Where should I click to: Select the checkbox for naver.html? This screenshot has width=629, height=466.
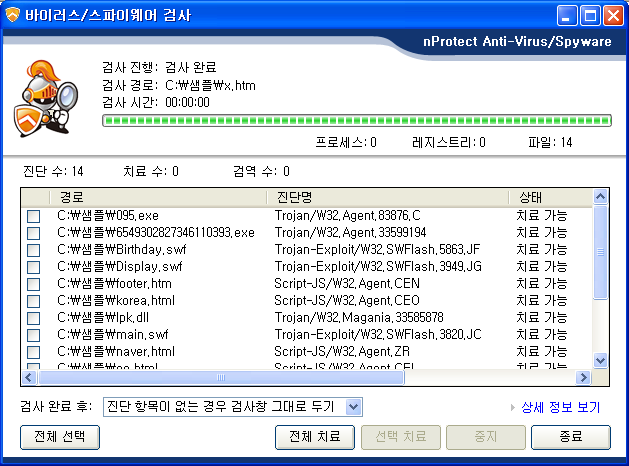point(34,351)
